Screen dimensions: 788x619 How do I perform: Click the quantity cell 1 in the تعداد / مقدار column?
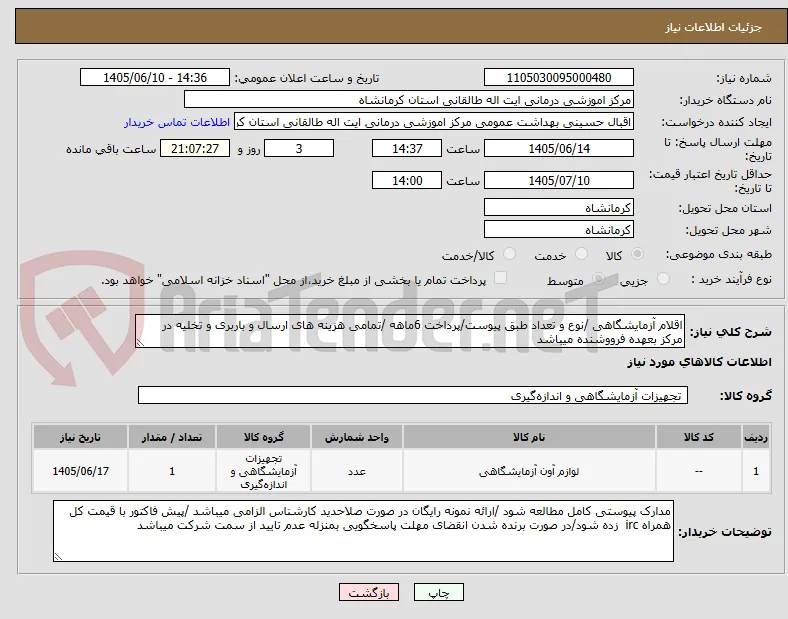172,471
